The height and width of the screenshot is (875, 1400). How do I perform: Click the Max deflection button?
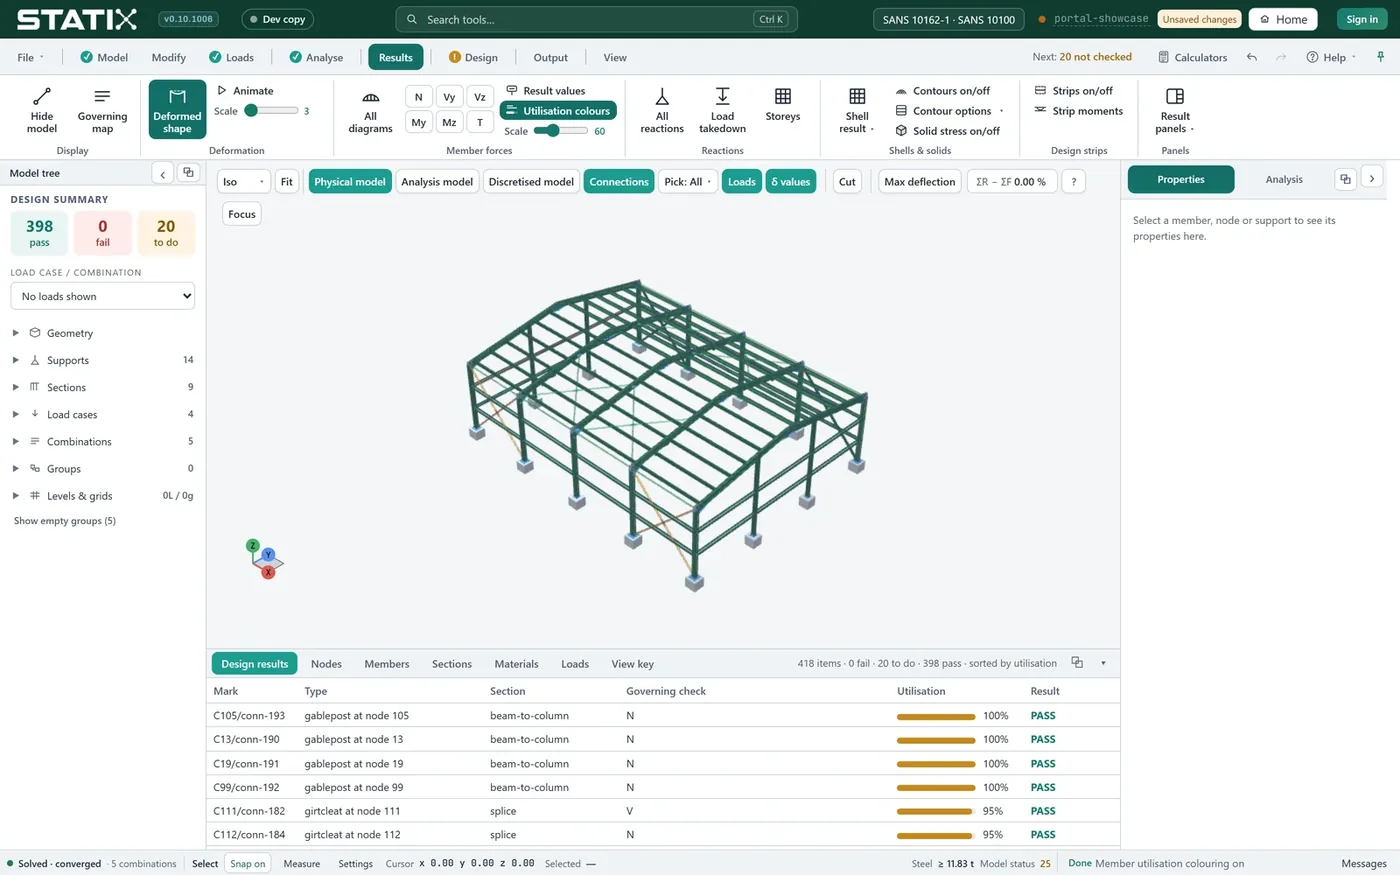[920, 182]
